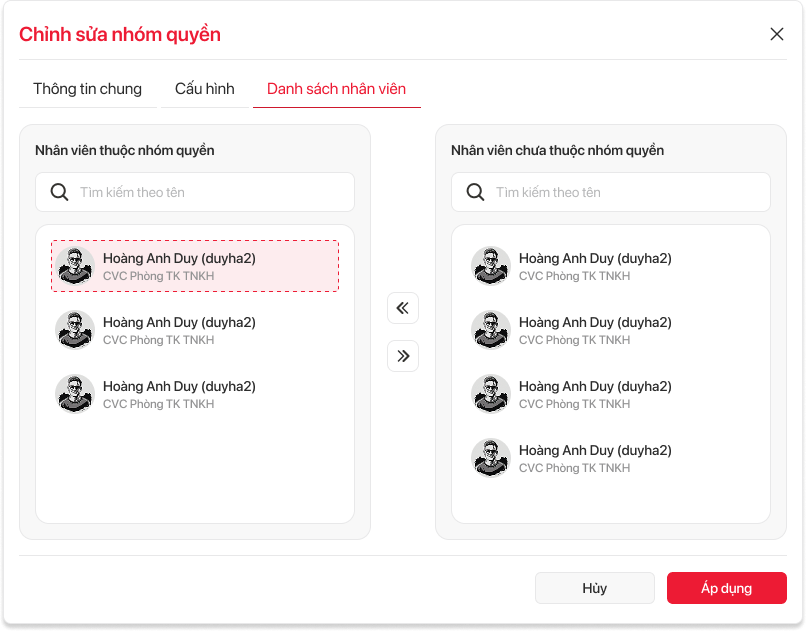Click the double right arrow transfer button
The width and height of the screenshot is (806, 631).
click(x=403, y=356)
